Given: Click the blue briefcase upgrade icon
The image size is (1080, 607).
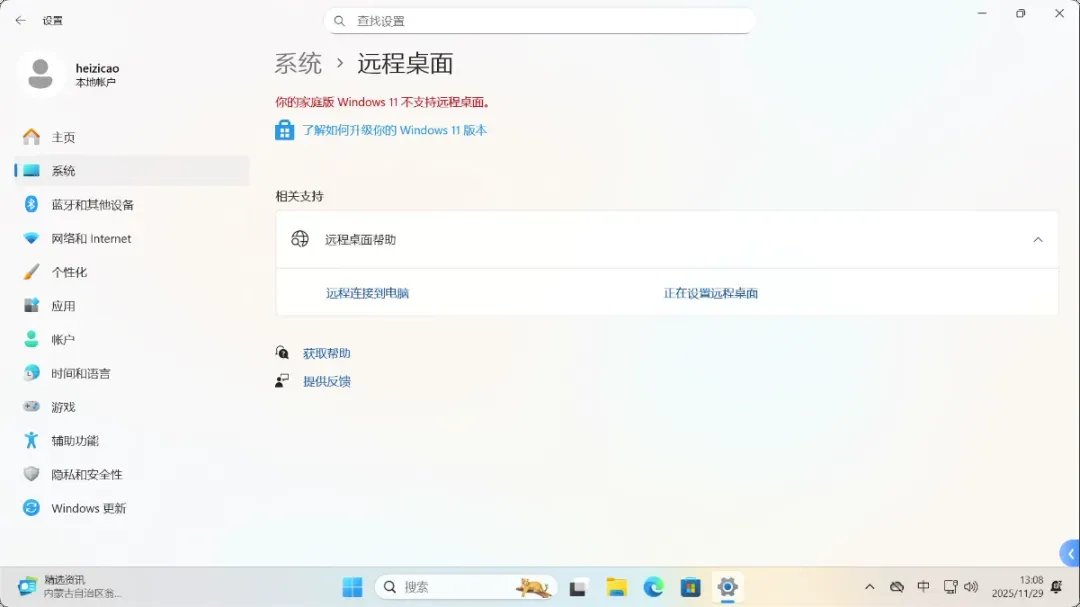Looking at the screenshot, I should [x=284, y=130].
